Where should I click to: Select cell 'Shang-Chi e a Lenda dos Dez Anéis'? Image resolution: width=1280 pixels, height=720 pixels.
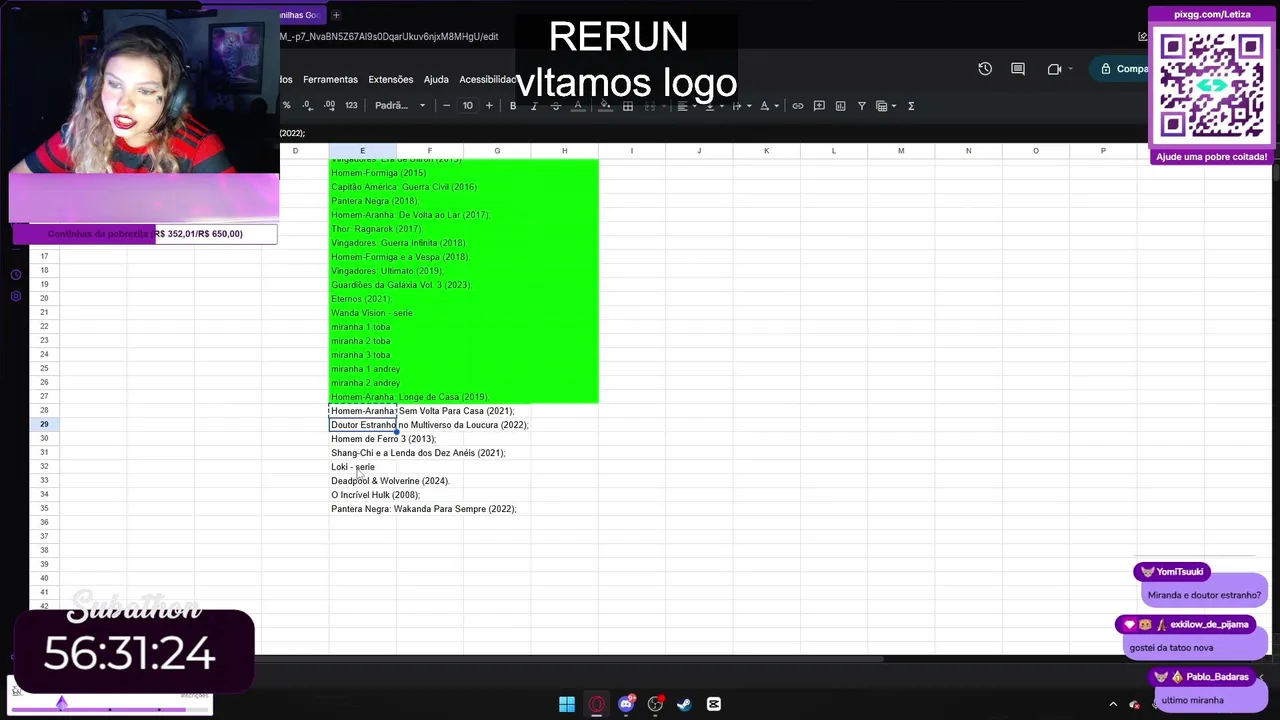pos(418,453)
